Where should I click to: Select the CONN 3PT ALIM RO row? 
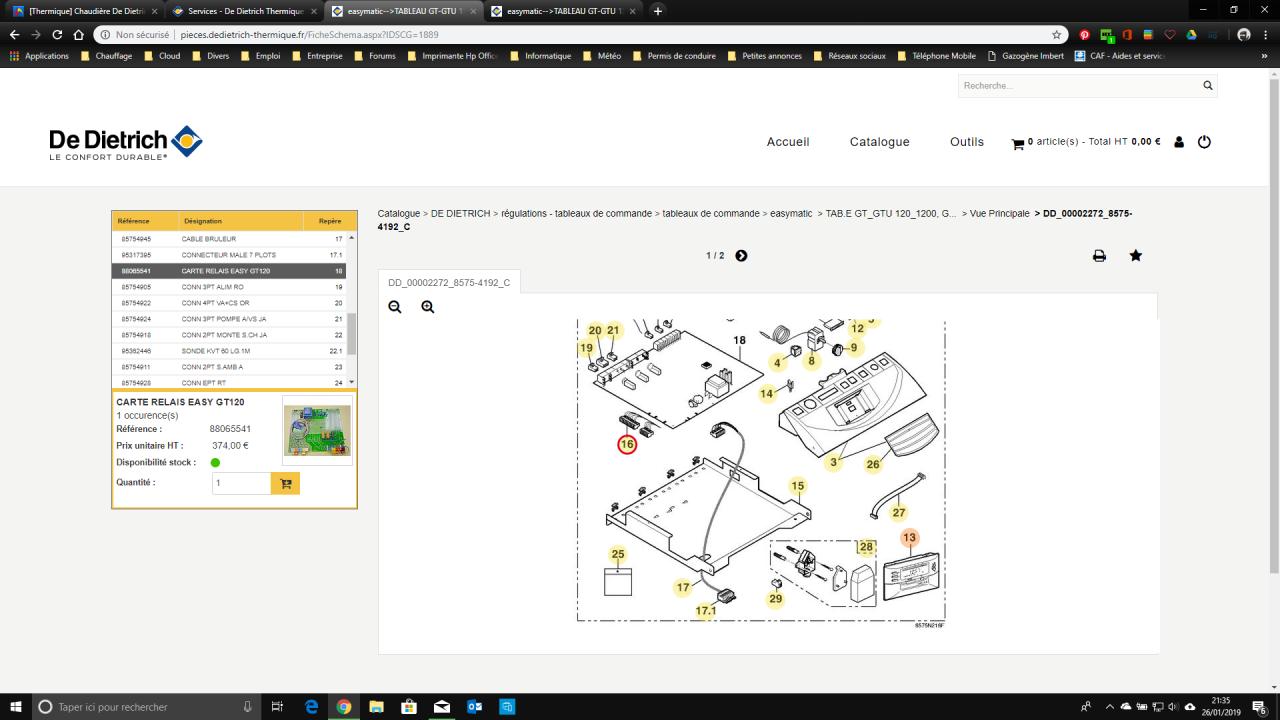point(229,287)
